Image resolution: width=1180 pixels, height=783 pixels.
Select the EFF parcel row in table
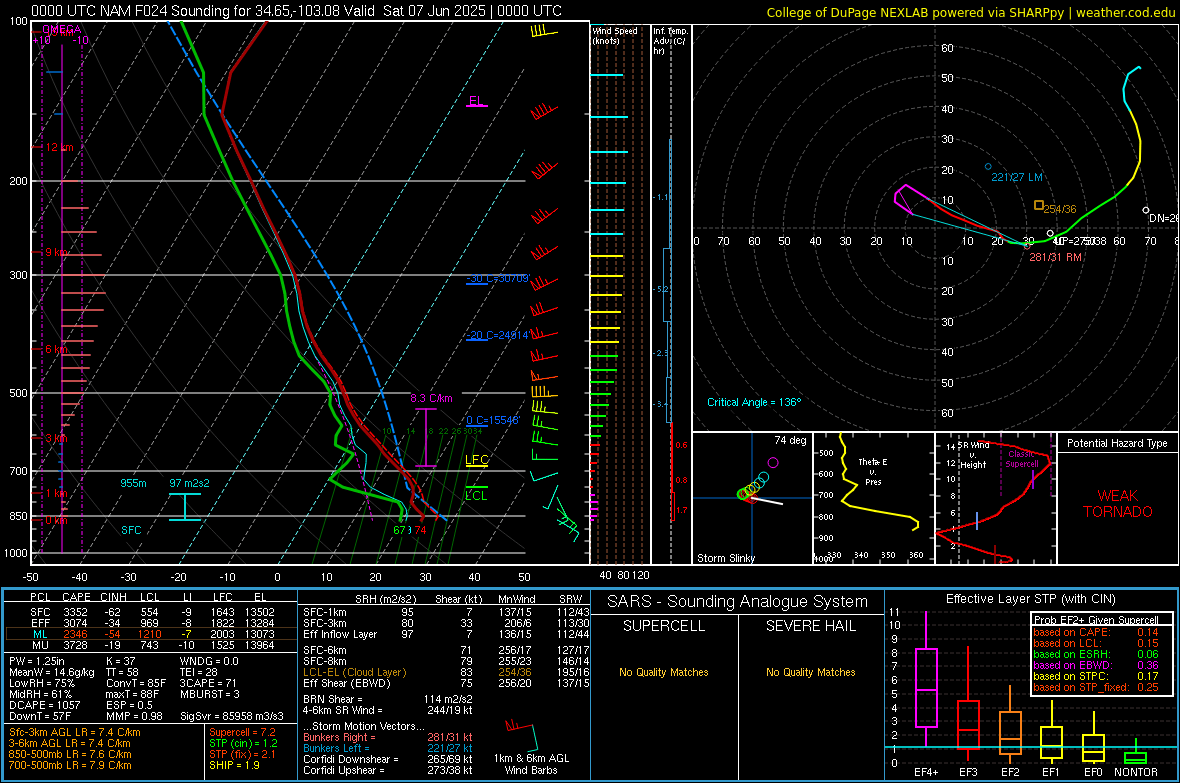pos(151,623)
